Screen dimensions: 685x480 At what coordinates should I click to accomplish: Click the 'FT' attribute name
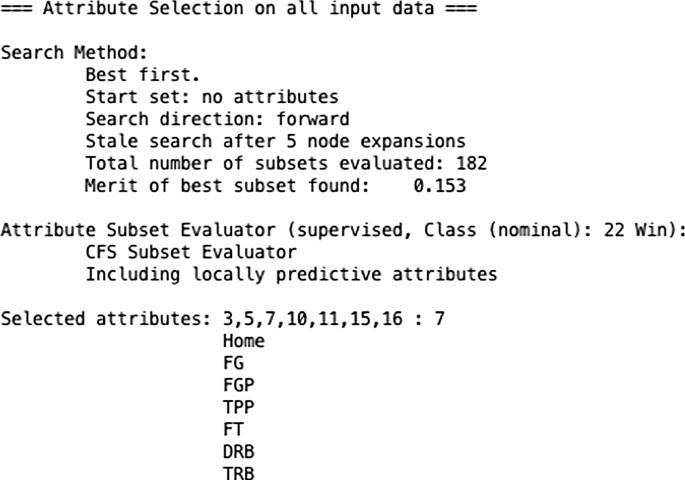233,430
